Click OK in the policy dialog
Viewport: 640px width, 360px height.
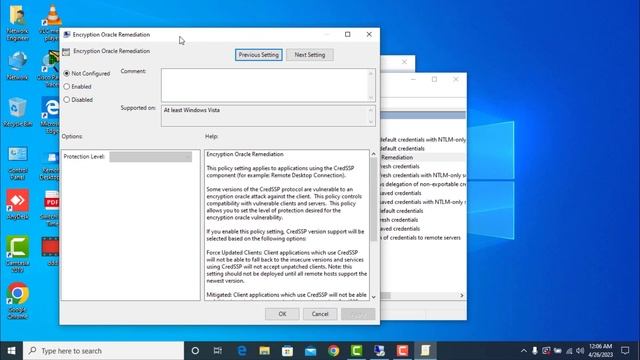[282, 314]
